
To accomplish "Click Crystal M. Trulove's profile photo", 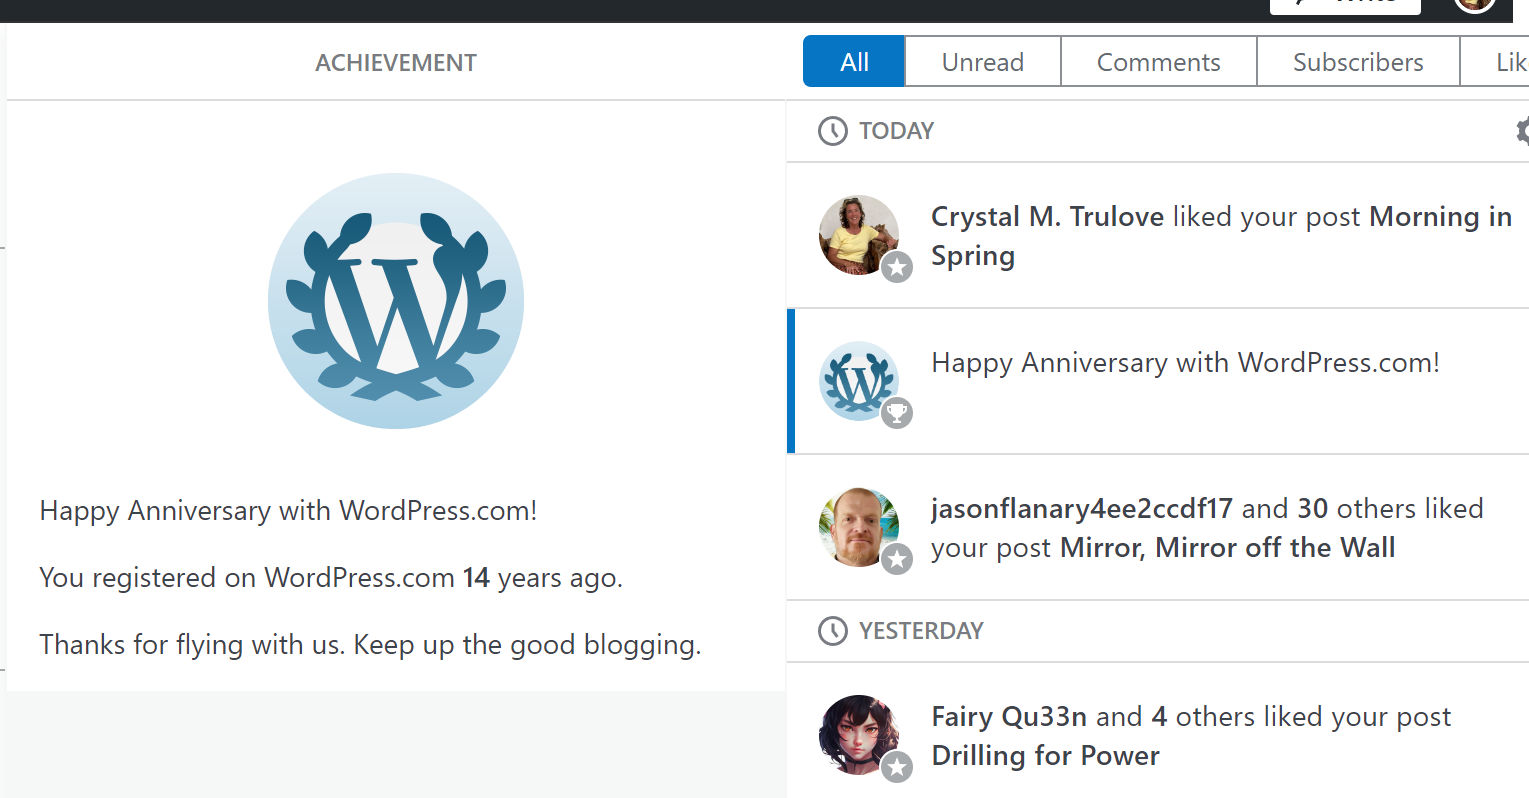I will tap(855, 232).
